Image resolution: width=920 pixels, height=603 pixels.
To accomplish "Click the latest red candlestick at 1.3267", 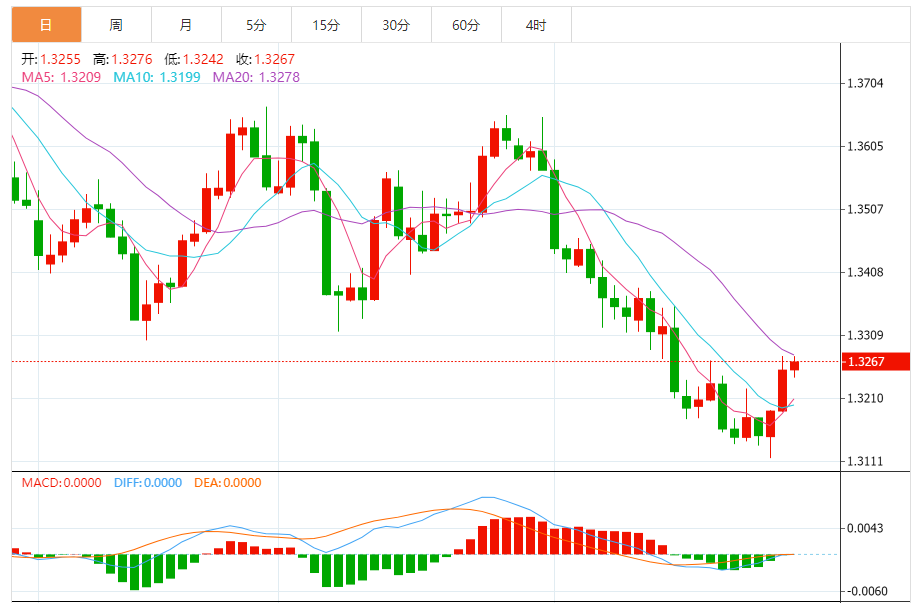I will tap(794, 365).
